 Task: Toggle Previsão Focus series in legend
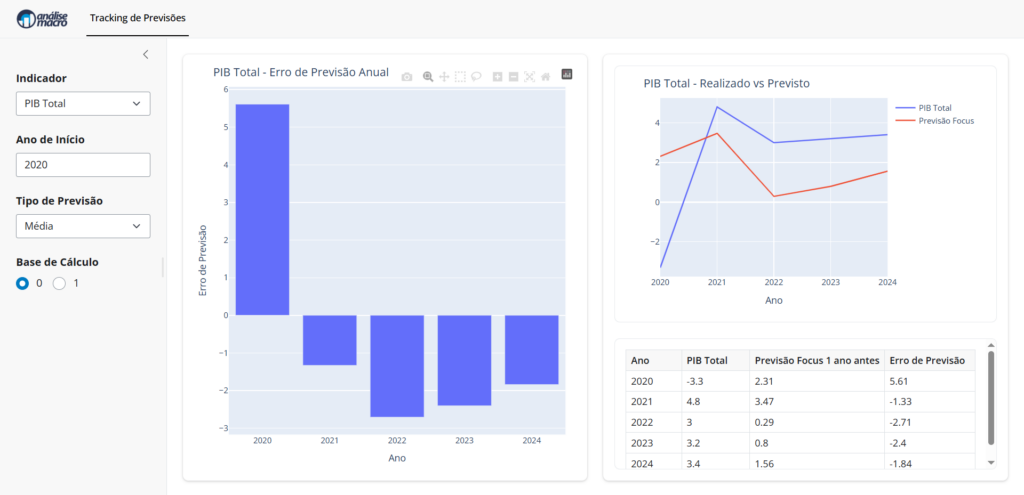coord(934,120)
